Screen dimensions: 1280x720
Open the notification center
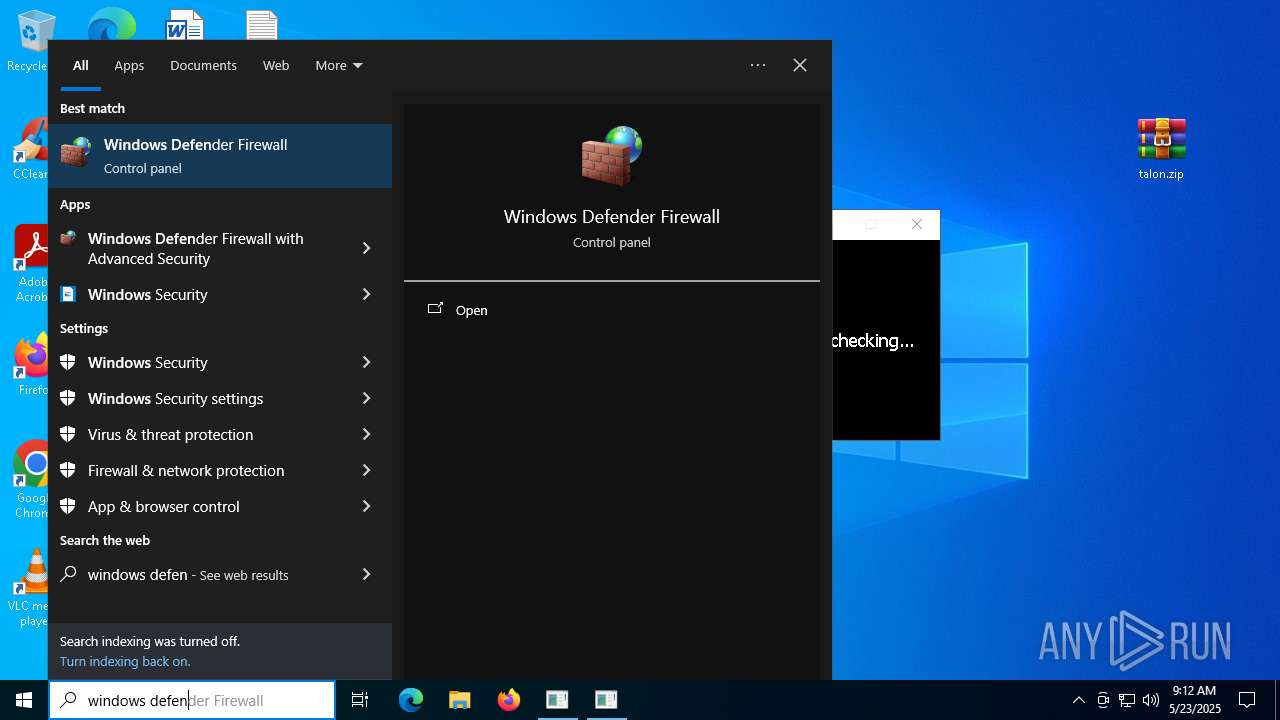[1247, 700]
